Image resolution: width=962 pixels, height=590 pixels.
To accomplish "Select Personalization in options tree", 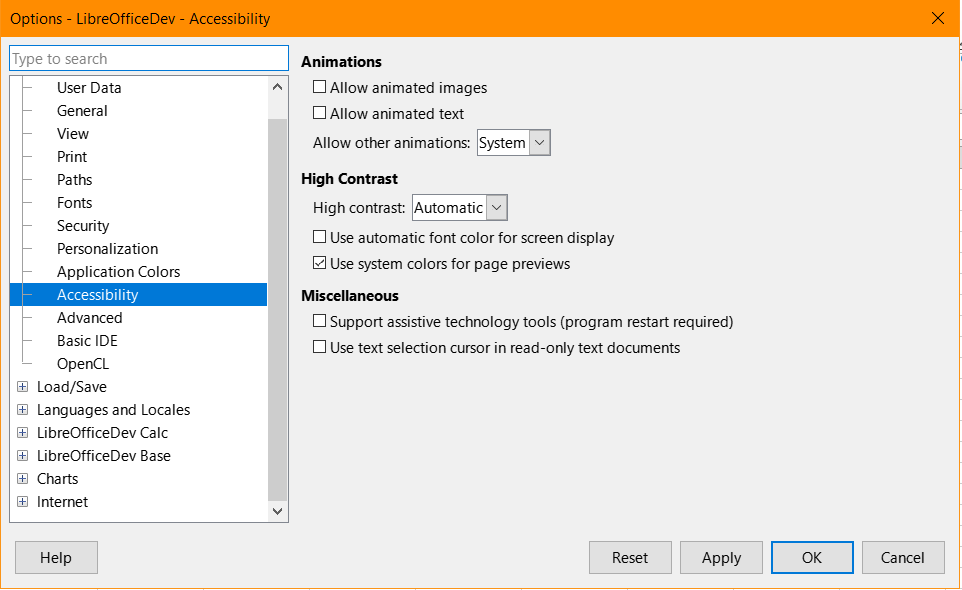I will point(107,249).
